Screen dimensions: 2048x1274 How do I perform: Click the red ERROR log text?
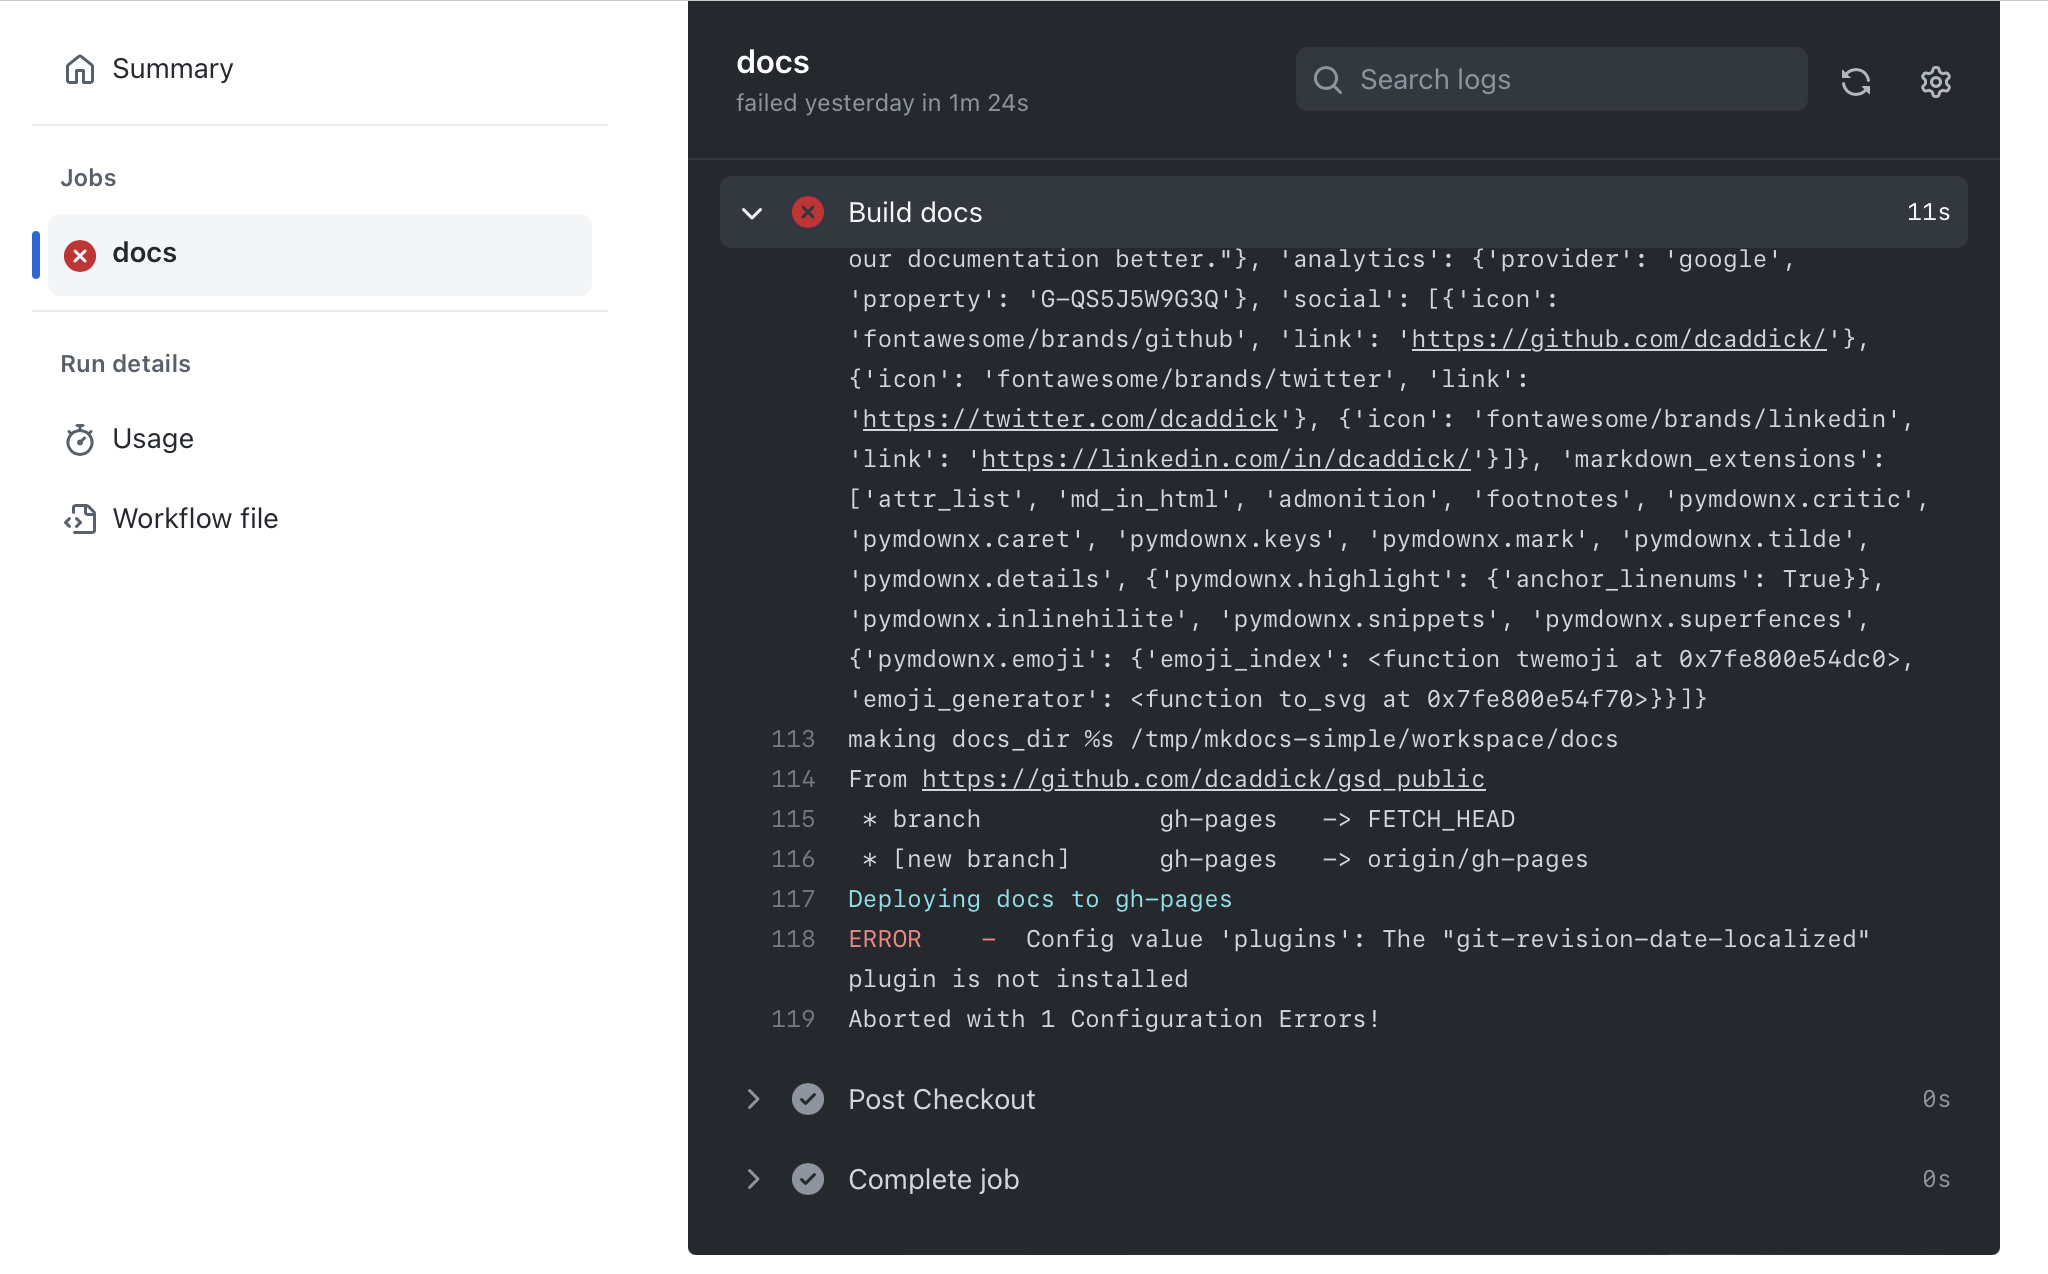point(885,939)
